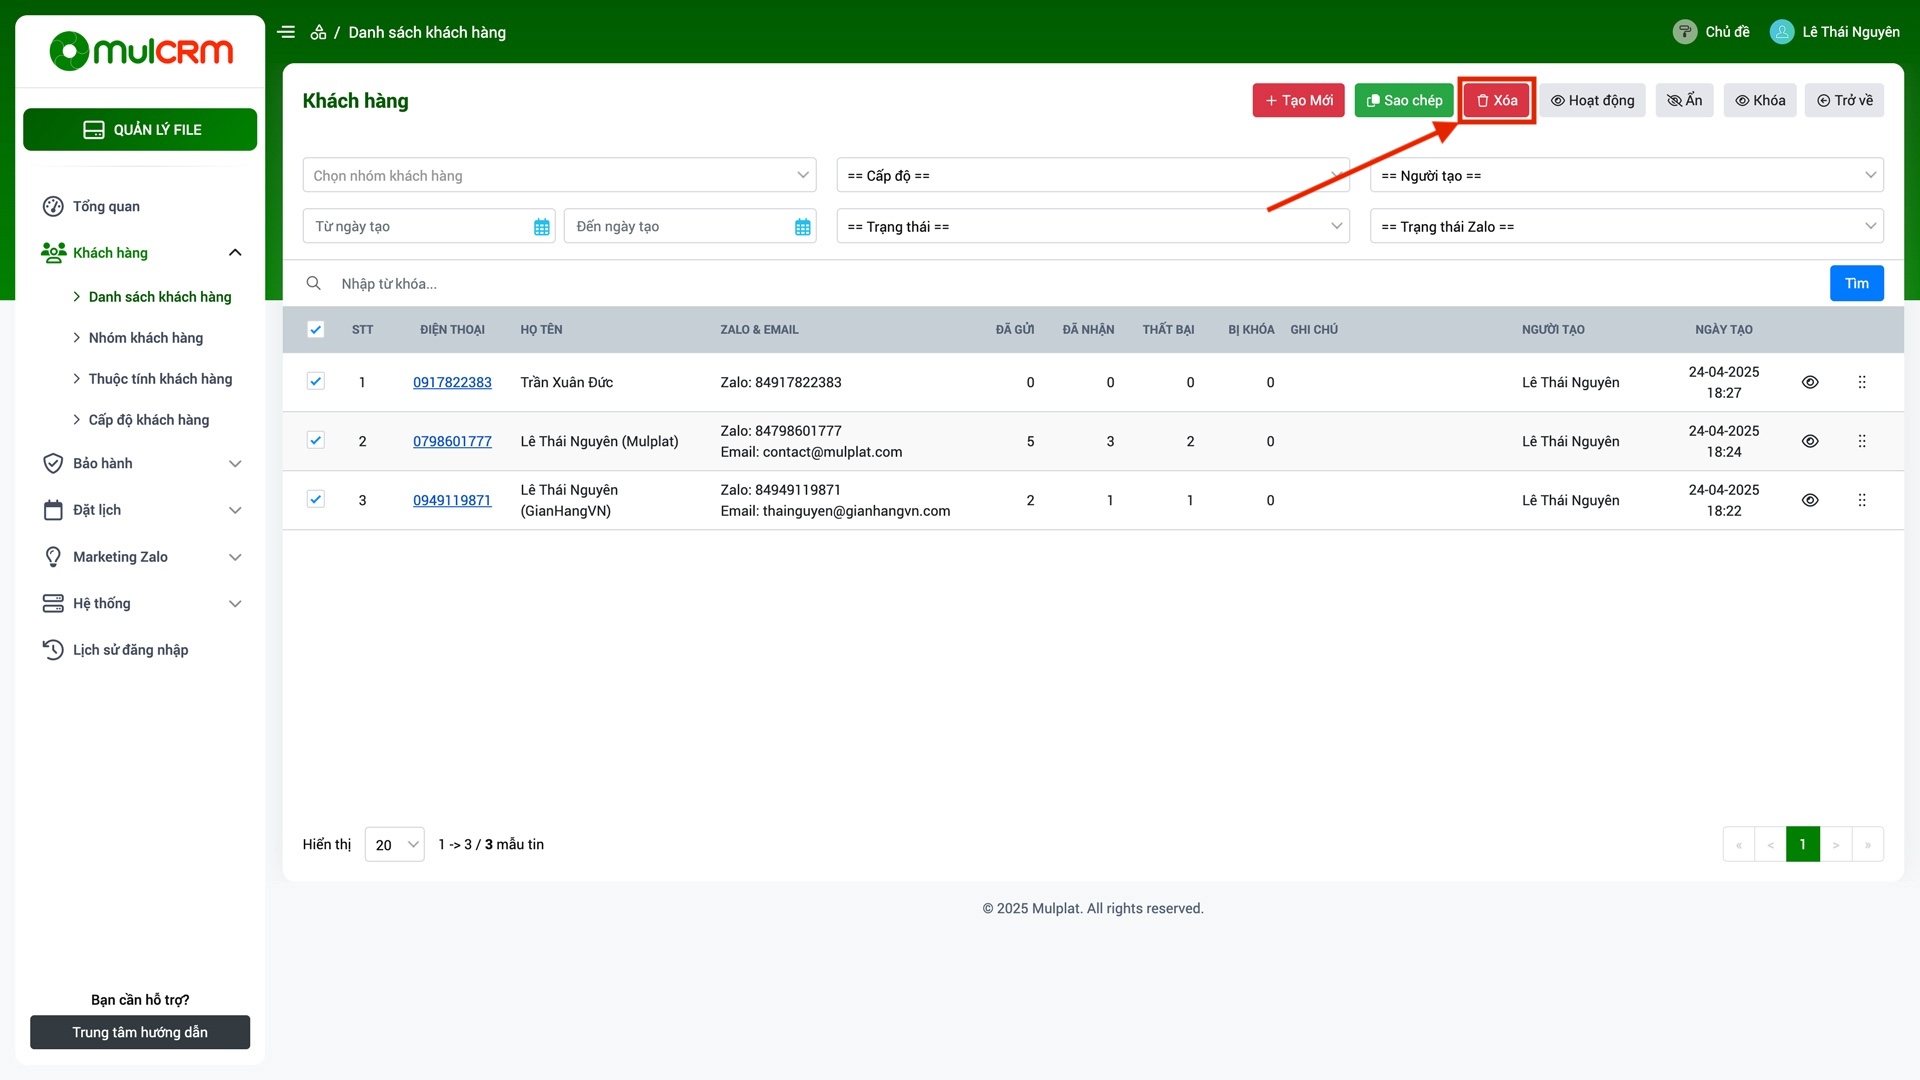Click user avatar Lê Thái Nguyên

[1781, 32]
